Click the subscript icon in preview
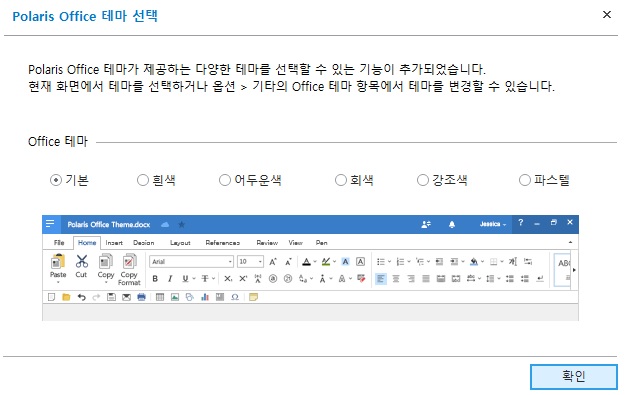 point(228,279)
